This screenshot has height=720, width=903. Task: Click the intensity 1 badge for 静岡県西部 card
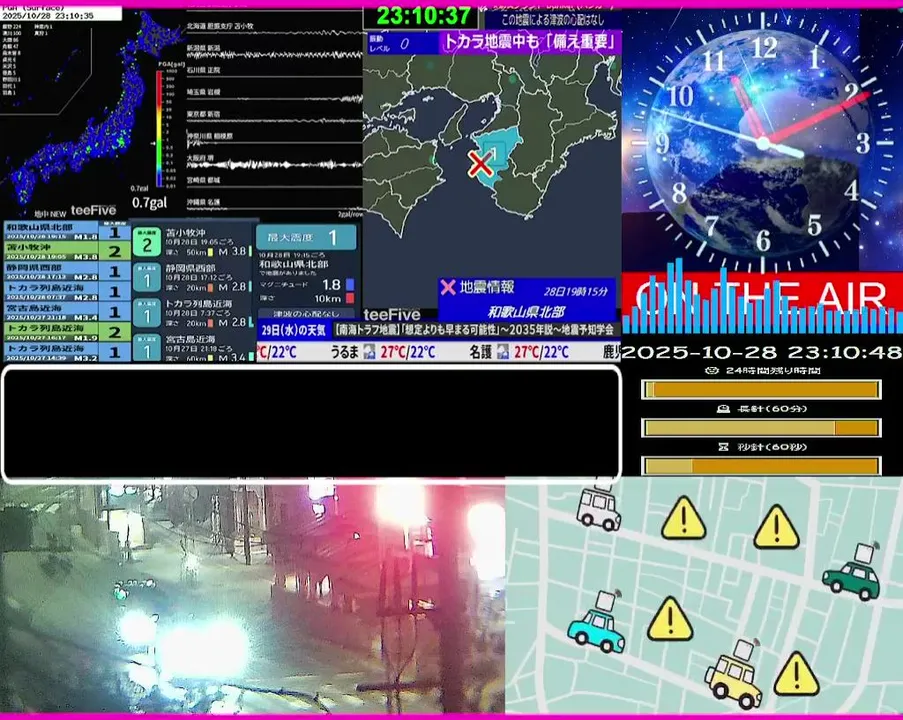coord(147,278)
